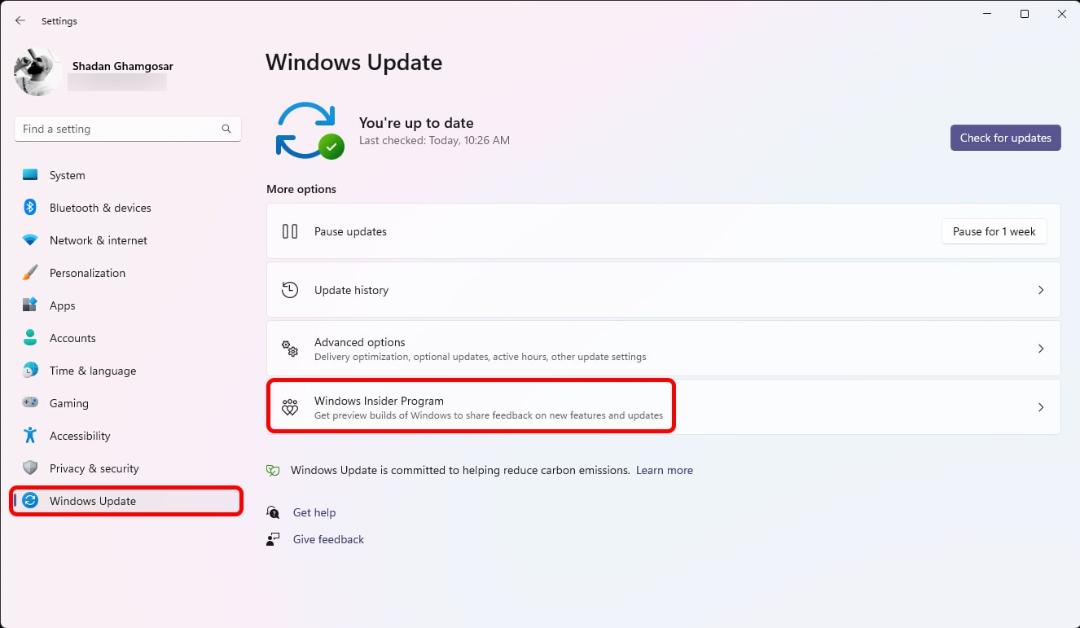The image size is (1080, 628).
Task: Click the pause bars icon
Action: [290, 231]
